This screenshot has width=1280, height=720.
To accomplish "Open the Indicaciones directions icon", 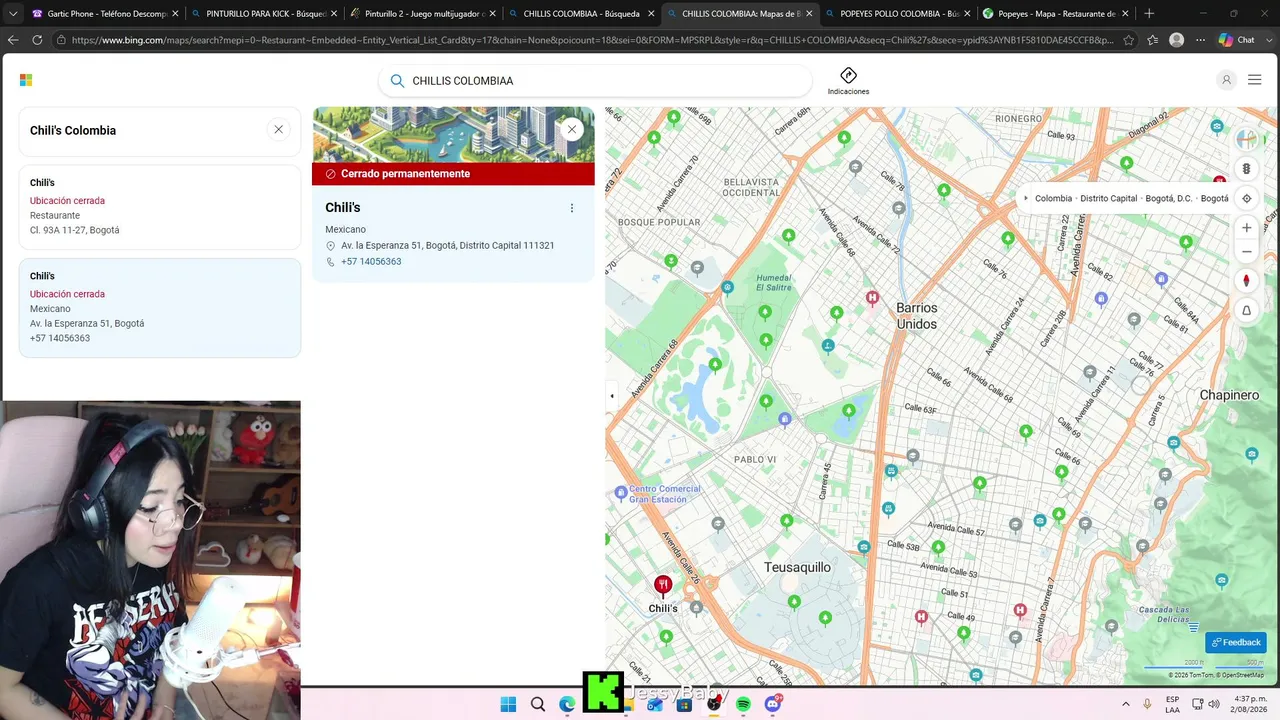I will tap(848, 81).
